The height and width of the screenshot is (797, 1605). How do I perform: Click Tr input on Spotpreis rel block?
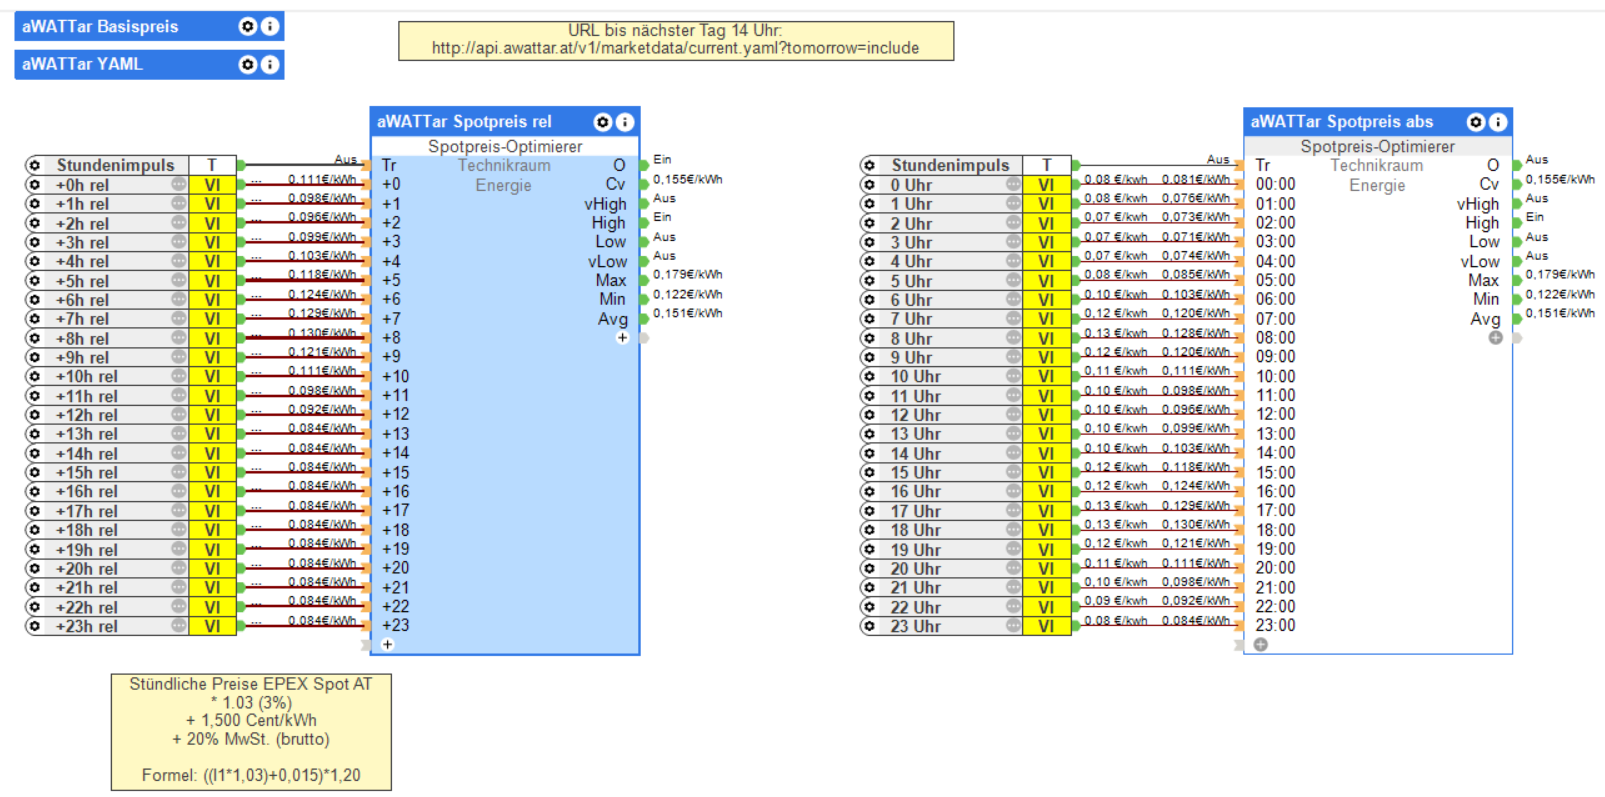(389, 165)
